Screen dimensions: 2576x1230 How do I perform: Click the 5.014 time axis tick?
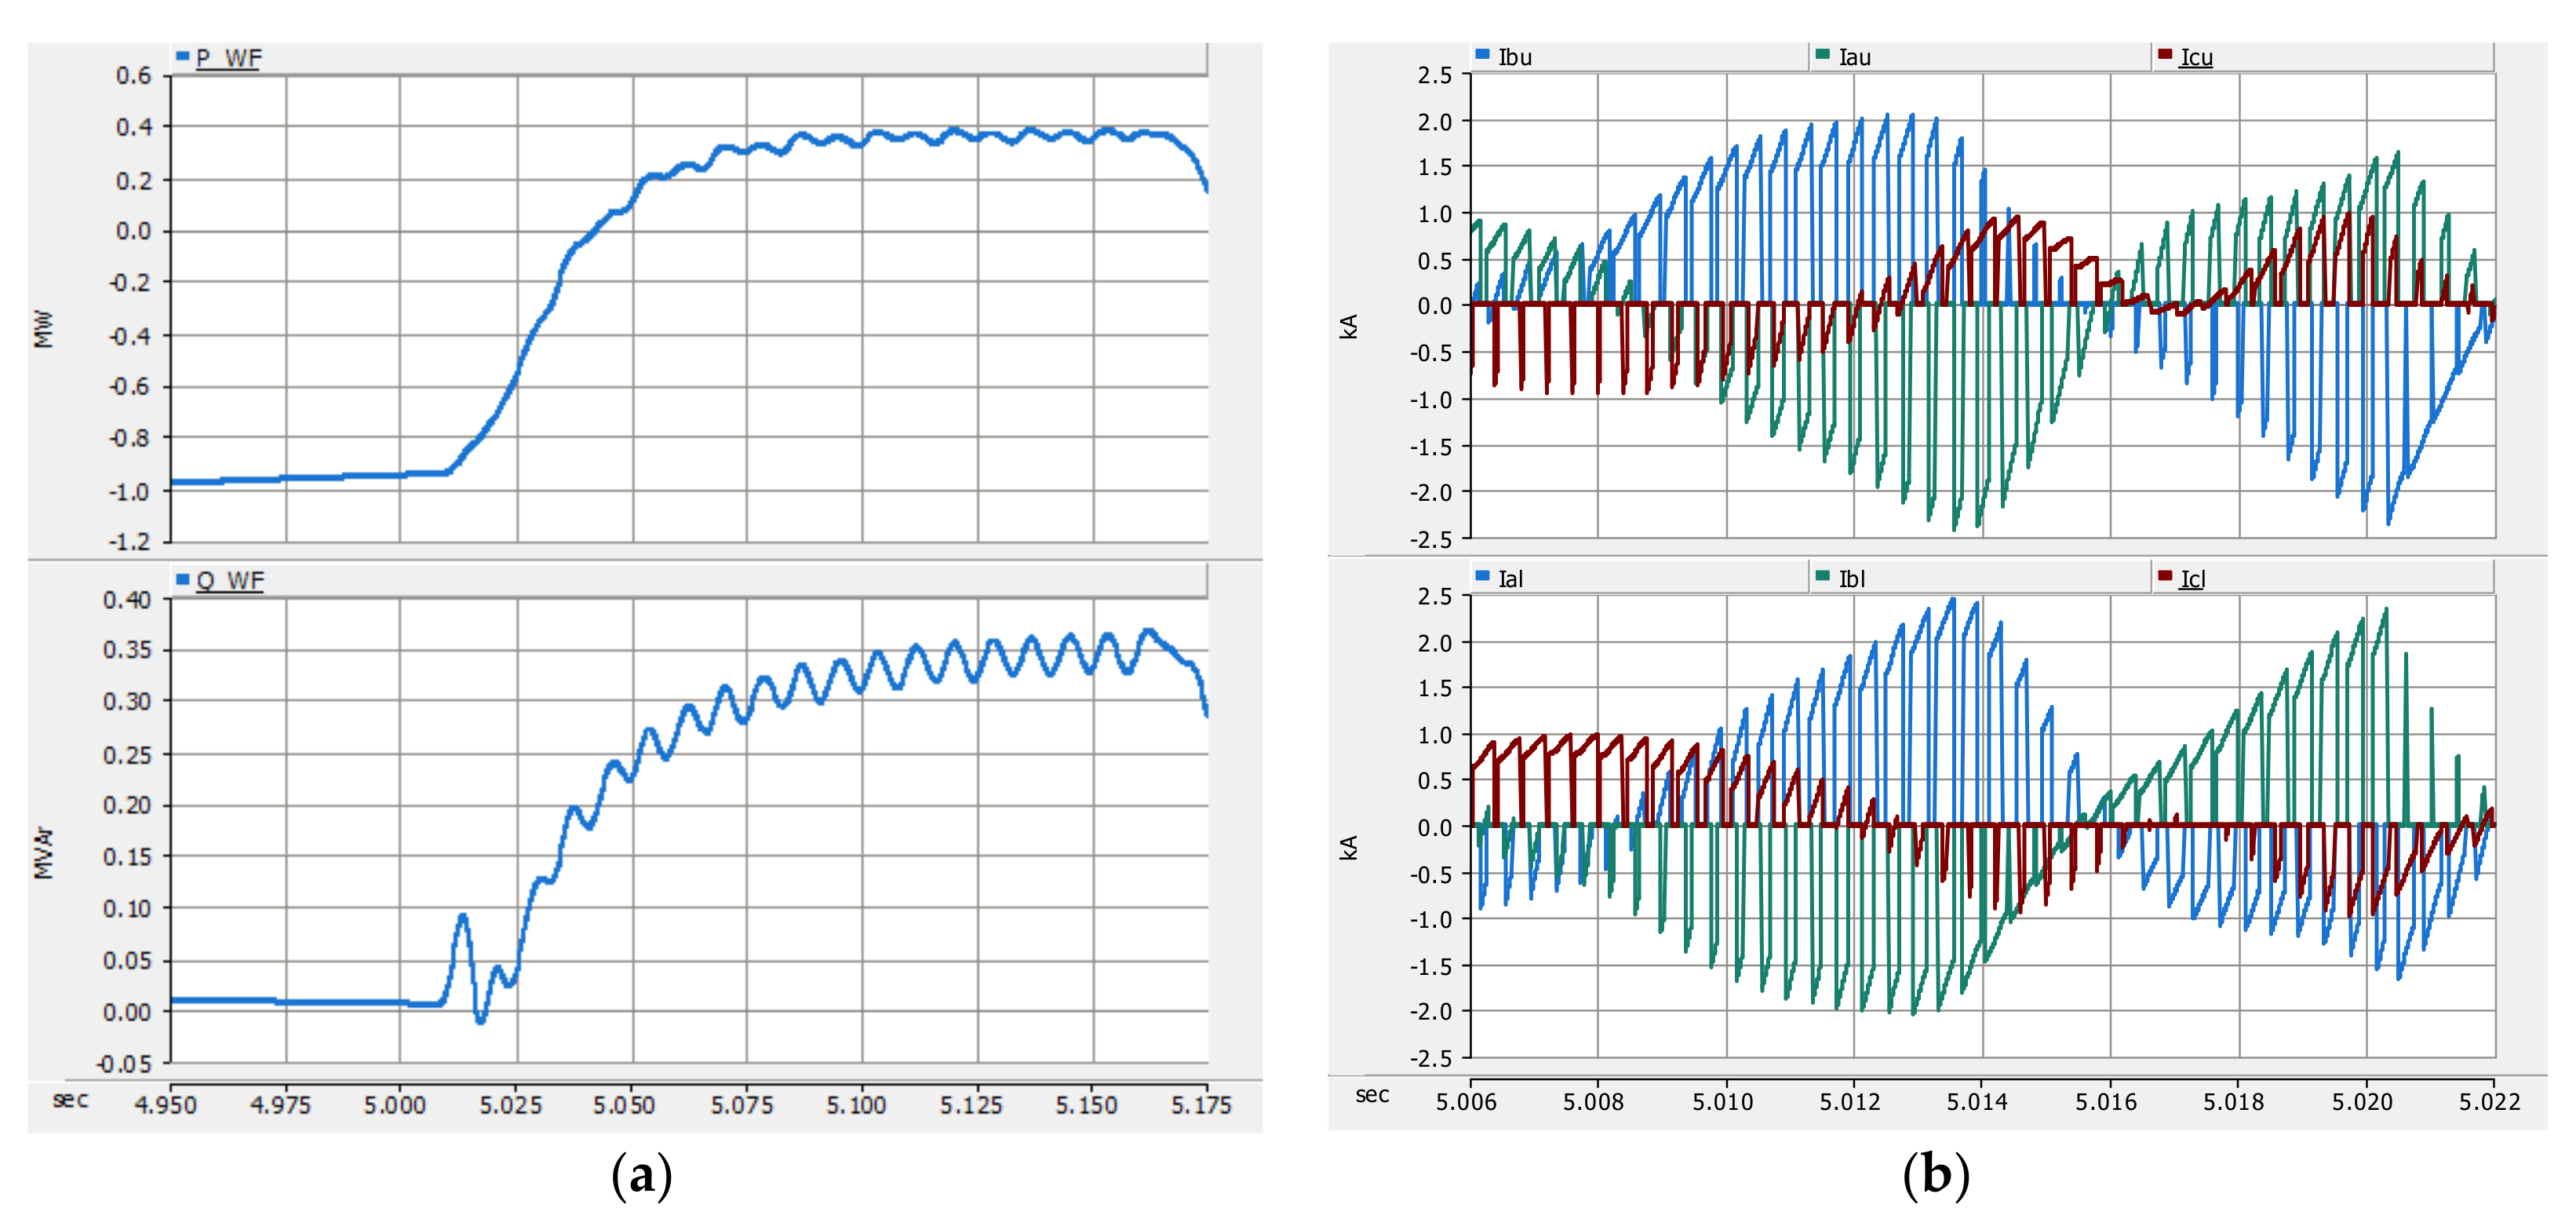pyautogui.click(x=1977, y=1102)
